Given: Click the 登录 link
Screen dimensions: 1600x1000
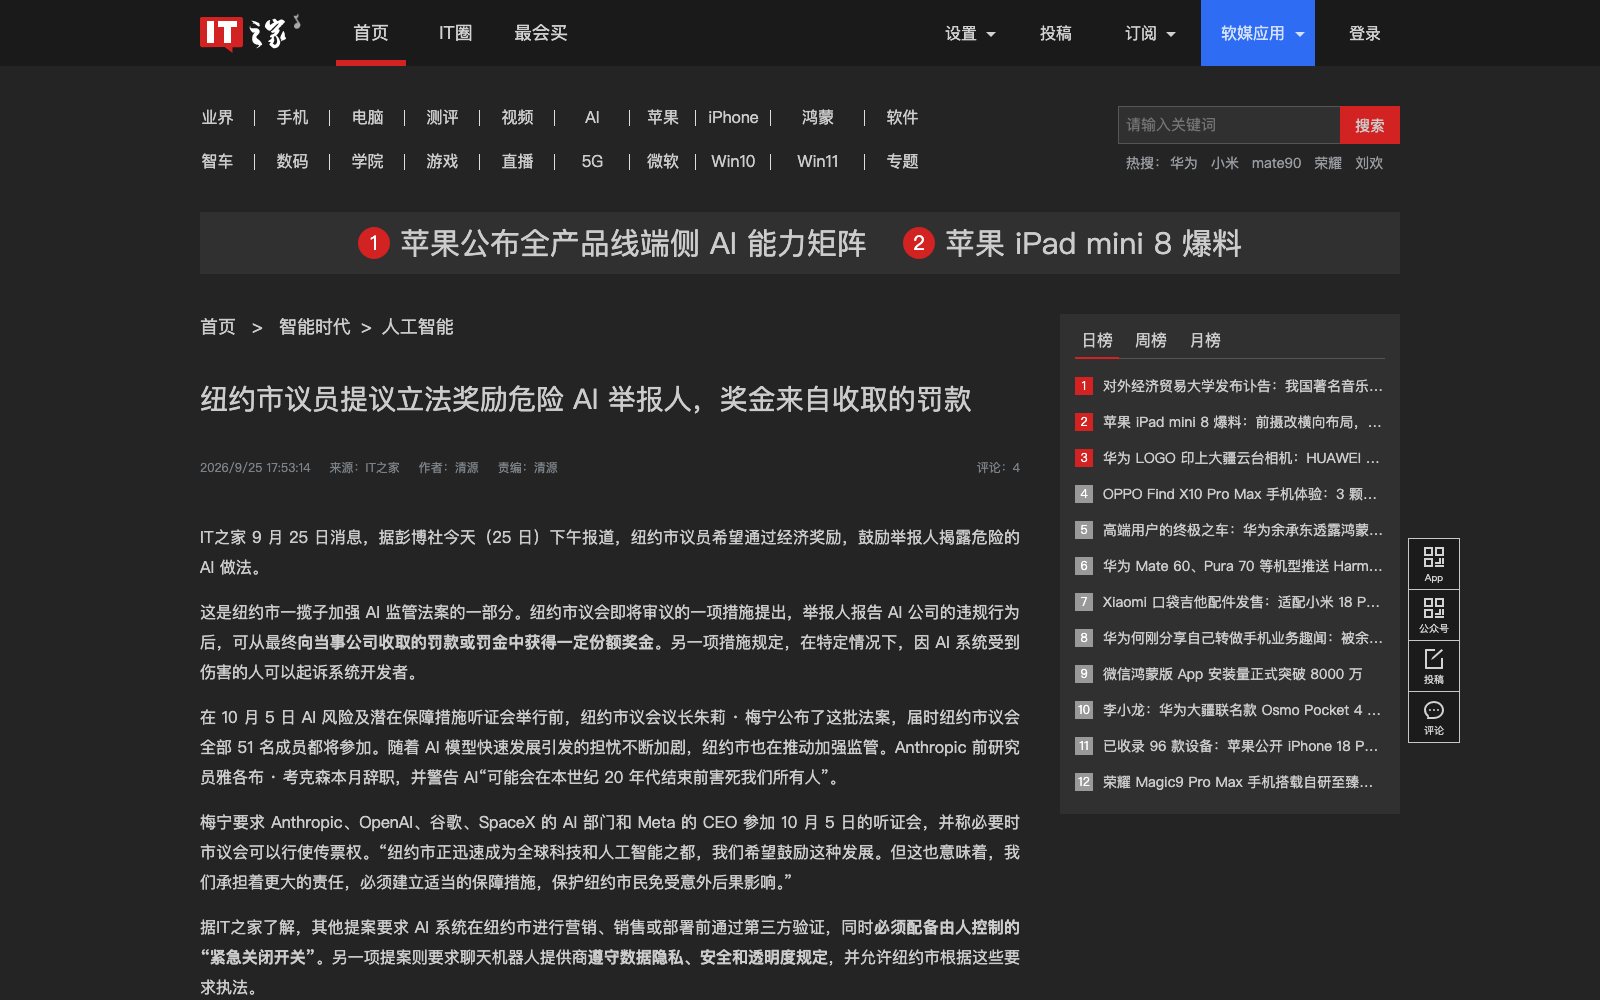Looking at the screenshot, I should (1365, 33).
